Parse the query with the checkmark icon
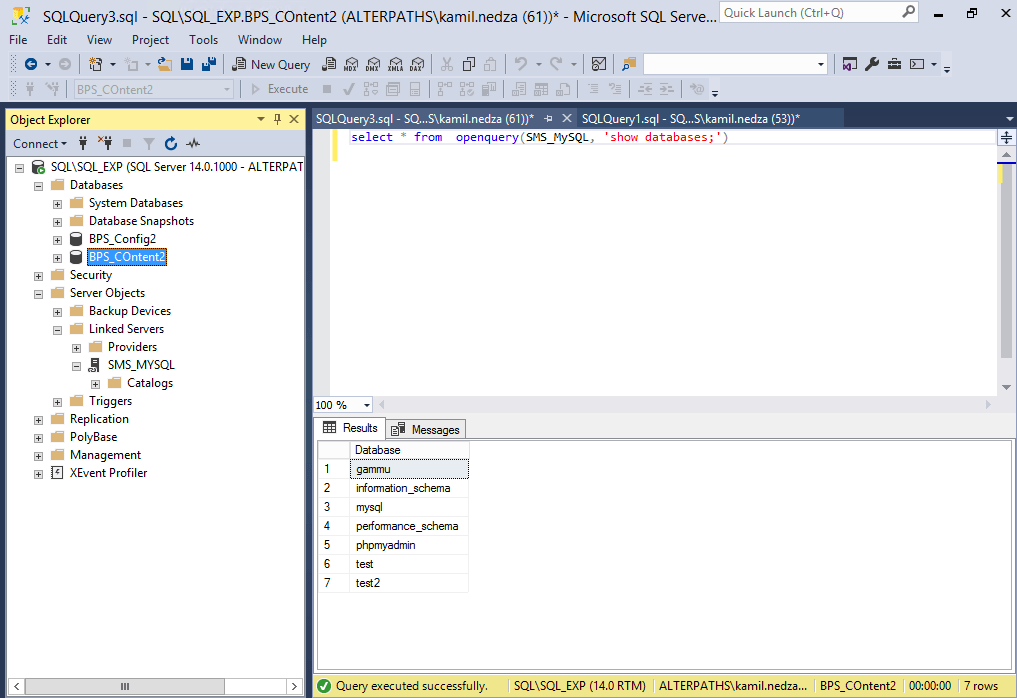Image resolution: width=1017 pixels, height=698 pixels. pos(348,88)
